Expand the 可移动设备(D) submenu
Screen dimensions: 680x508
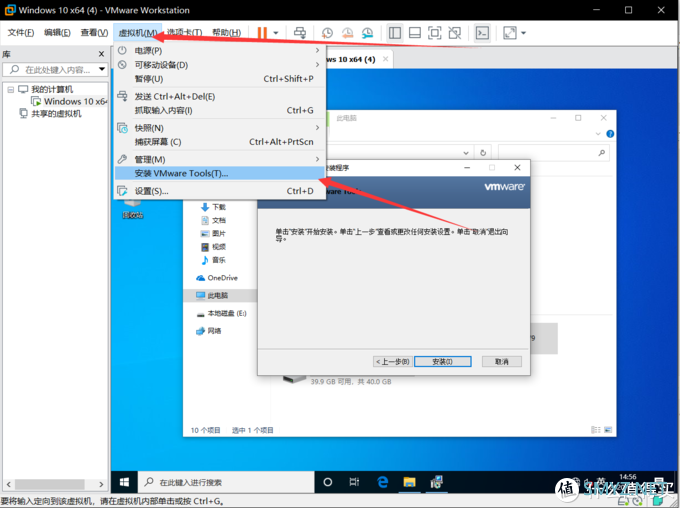[x=220, y=65]
